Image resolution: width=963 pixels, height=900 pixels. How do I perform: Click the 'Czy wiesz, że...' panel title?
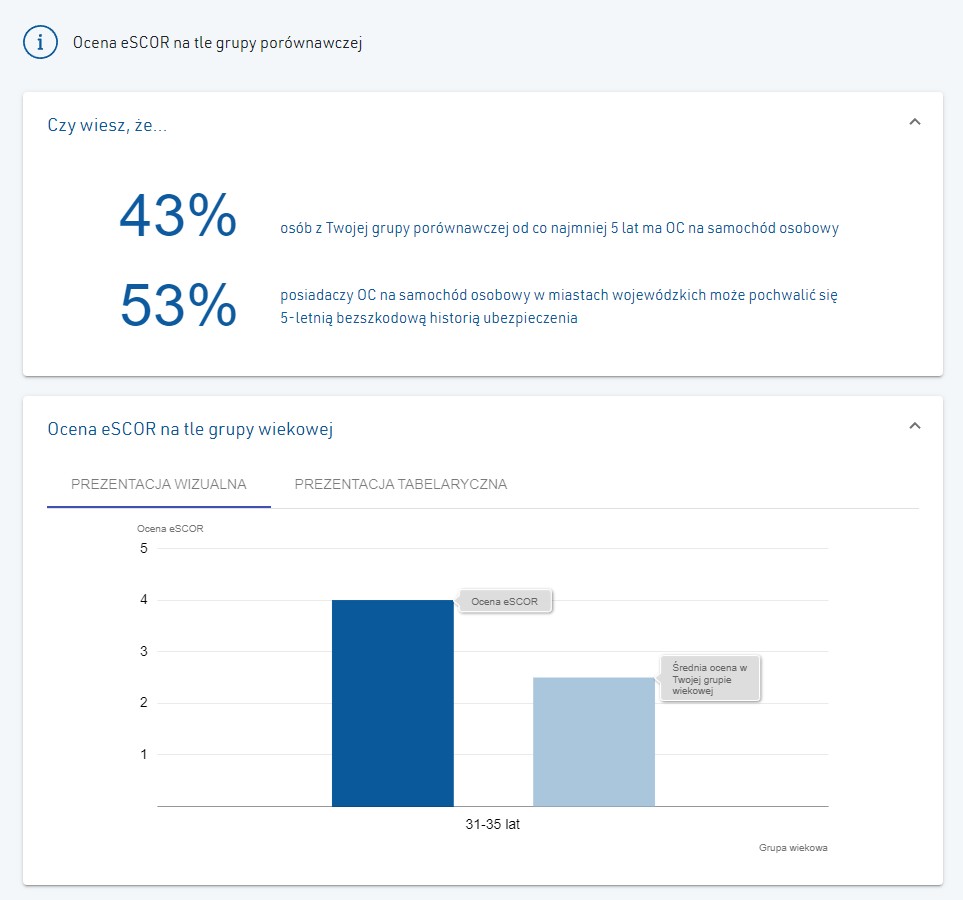pos(107,125)
